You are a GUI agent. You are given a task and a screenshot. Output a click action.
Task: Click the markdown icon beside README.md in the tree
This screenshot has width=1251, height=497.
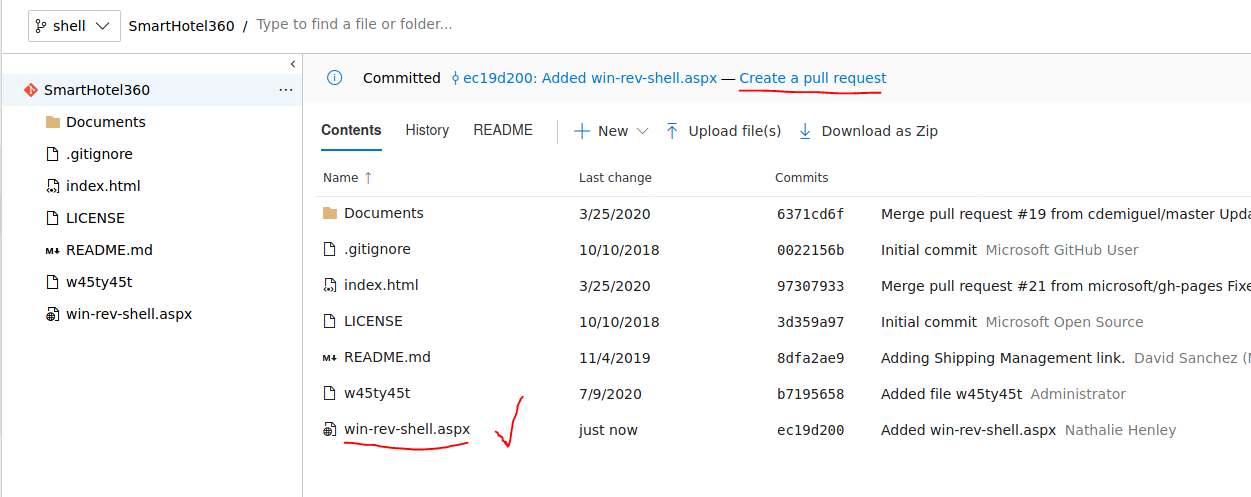tap(52, 251)
